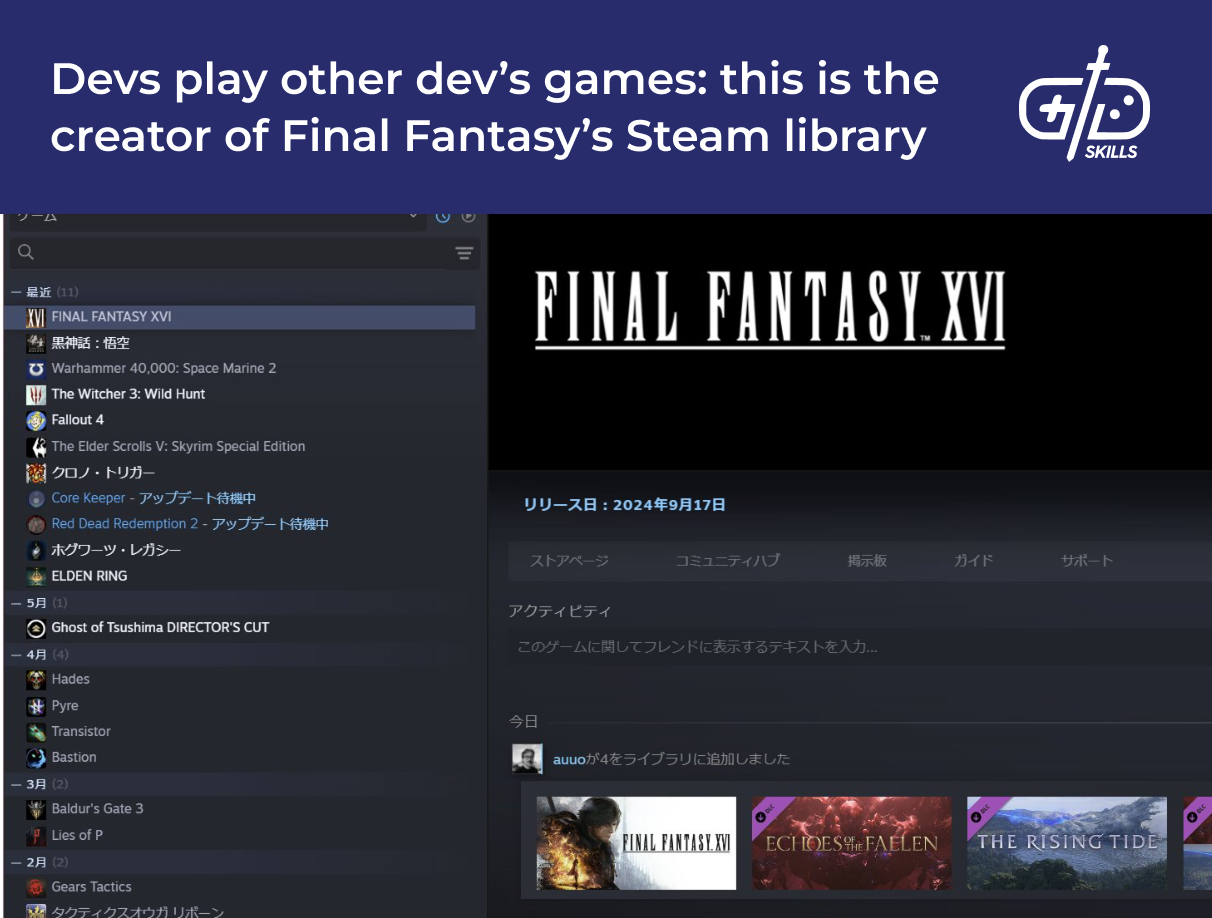This screenshot has height=918, width=1212.
Task: Open the ガイド guides tab
Action: pyautogui.click(x=973, y=561)
